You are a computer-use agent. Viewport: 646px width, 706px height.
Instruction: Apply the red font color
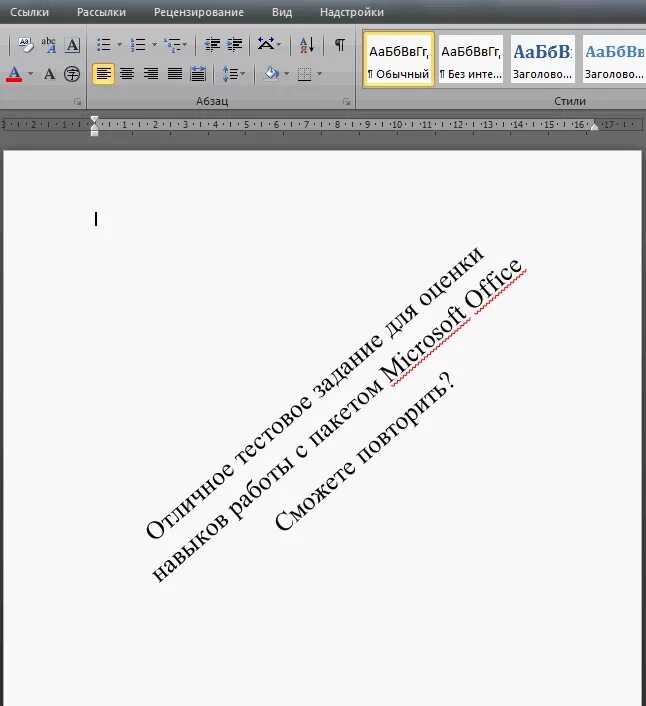click(14, 73)
